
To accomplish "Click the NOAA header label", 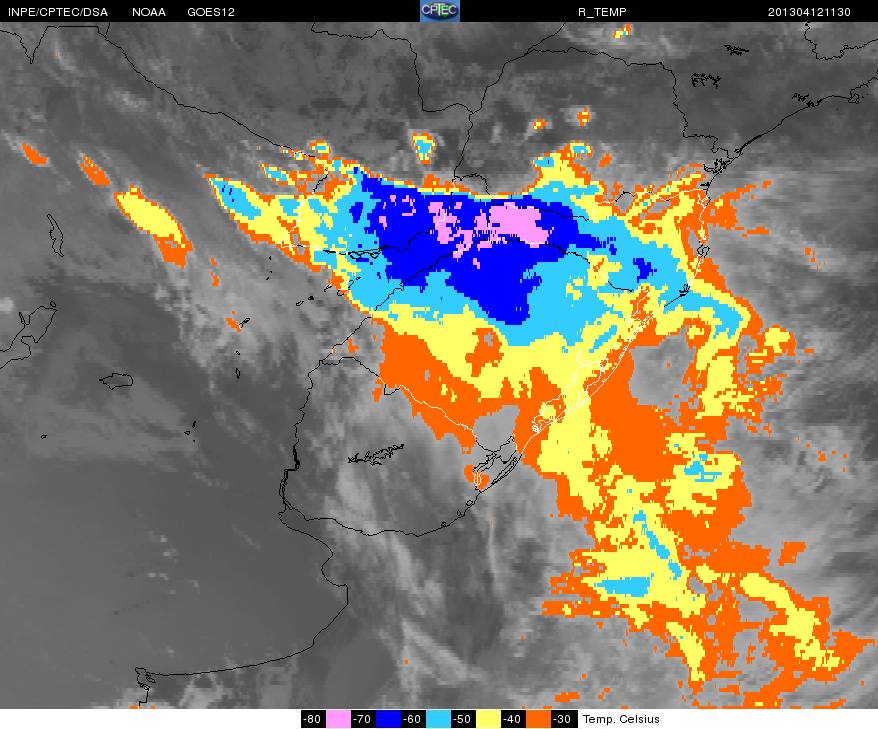I will click(x=149, y=12).
